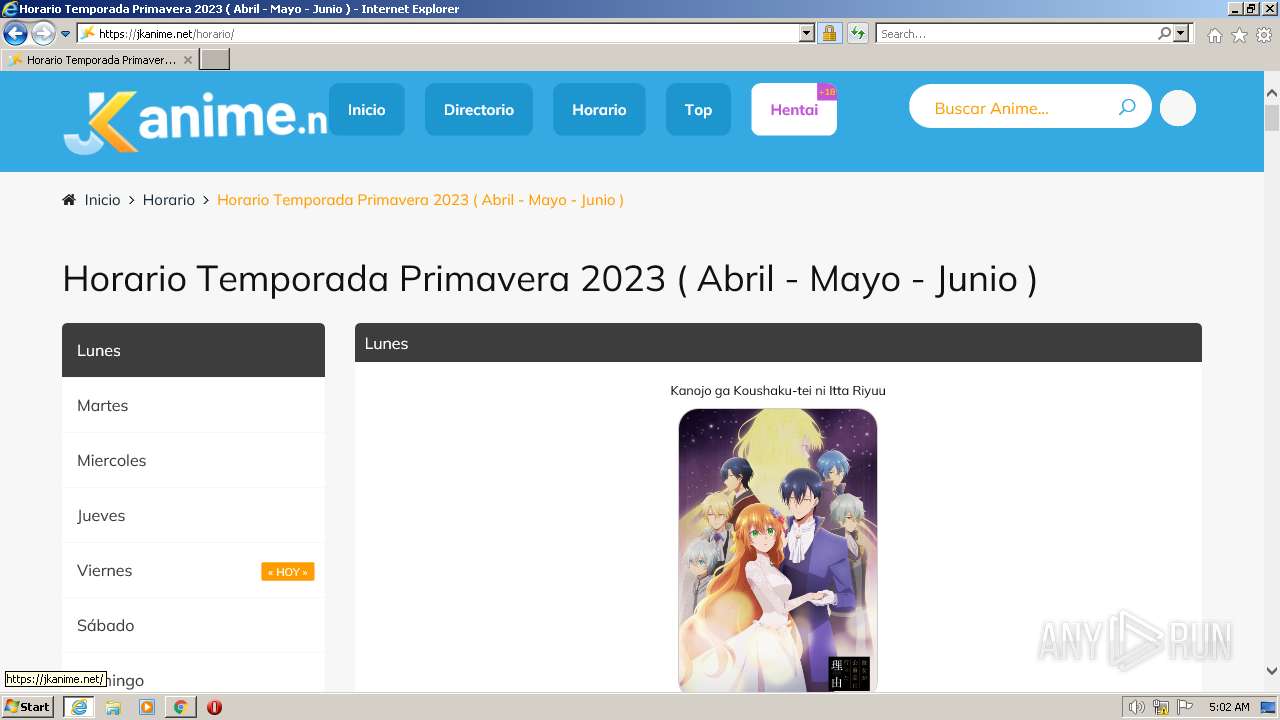Image resolution: width=1280 pixels, height=720 pixels.
Task: Open Kanojo ga Koushaku-tei ni Itta Riyuu title
Action: pyautogui.click(x=778, y=391)
